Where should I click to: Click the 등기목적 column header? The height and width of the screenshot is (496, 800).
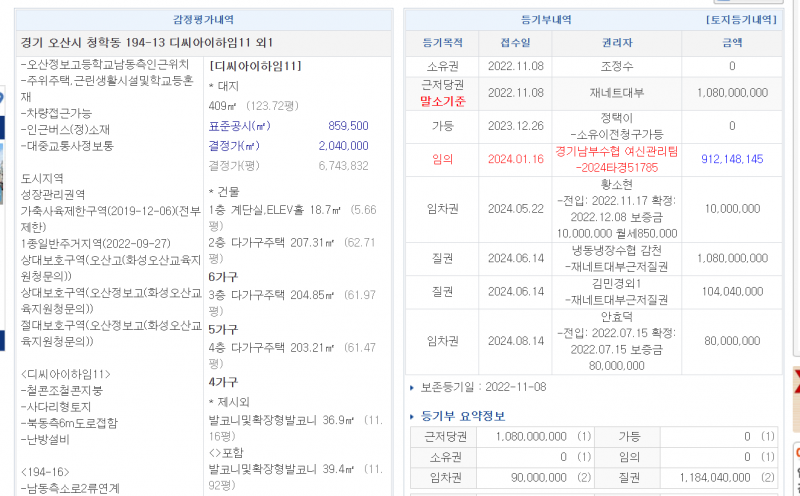pyautogui.click(x=442, y=43)
